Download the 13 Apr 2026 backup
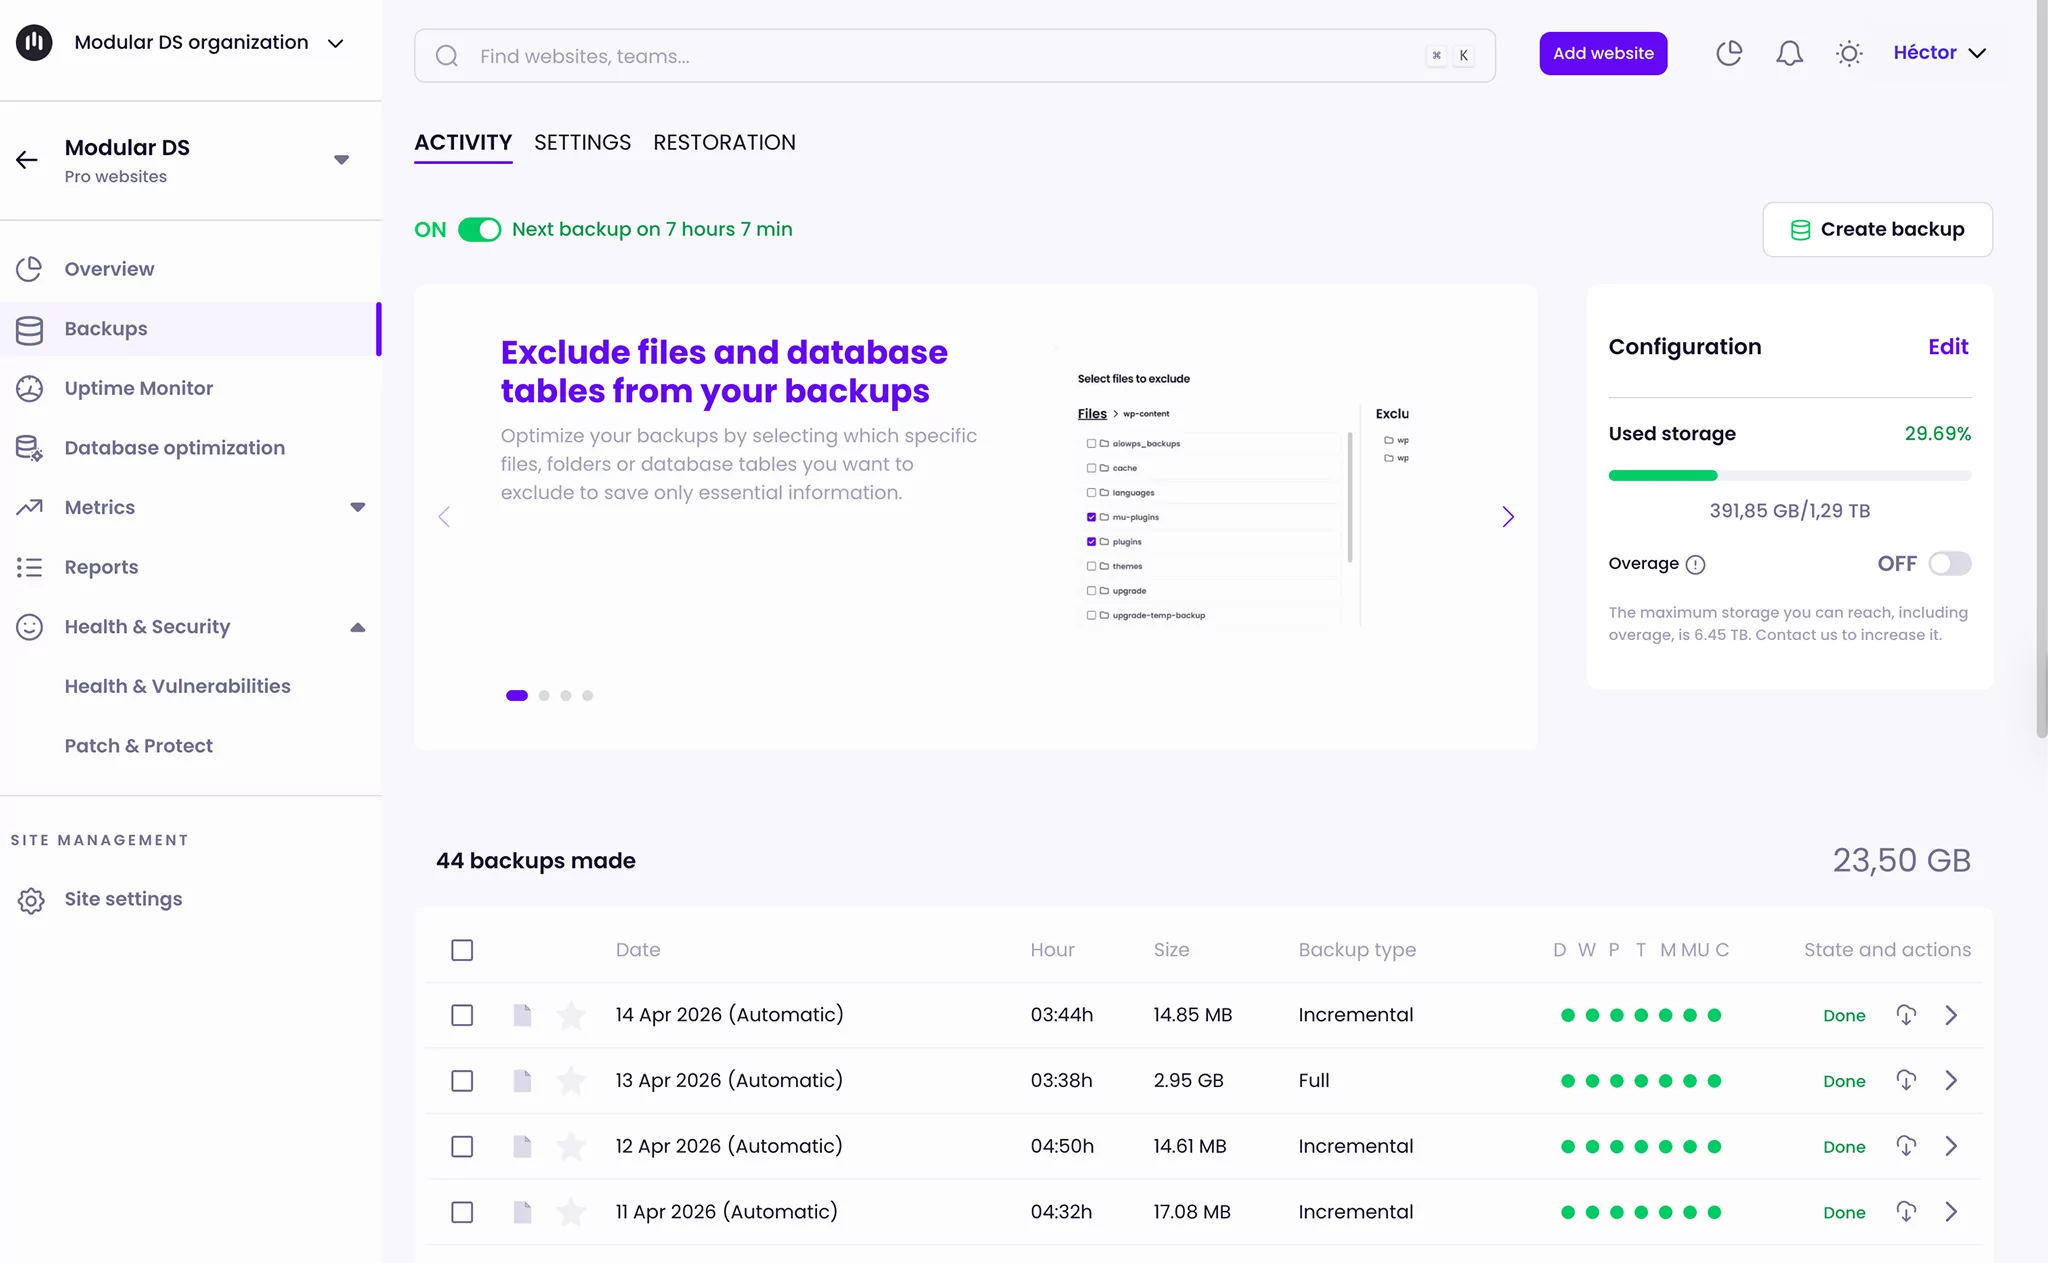Image resolution: width=2048 pixels, height=1263 pixels. point(1906,1080)
